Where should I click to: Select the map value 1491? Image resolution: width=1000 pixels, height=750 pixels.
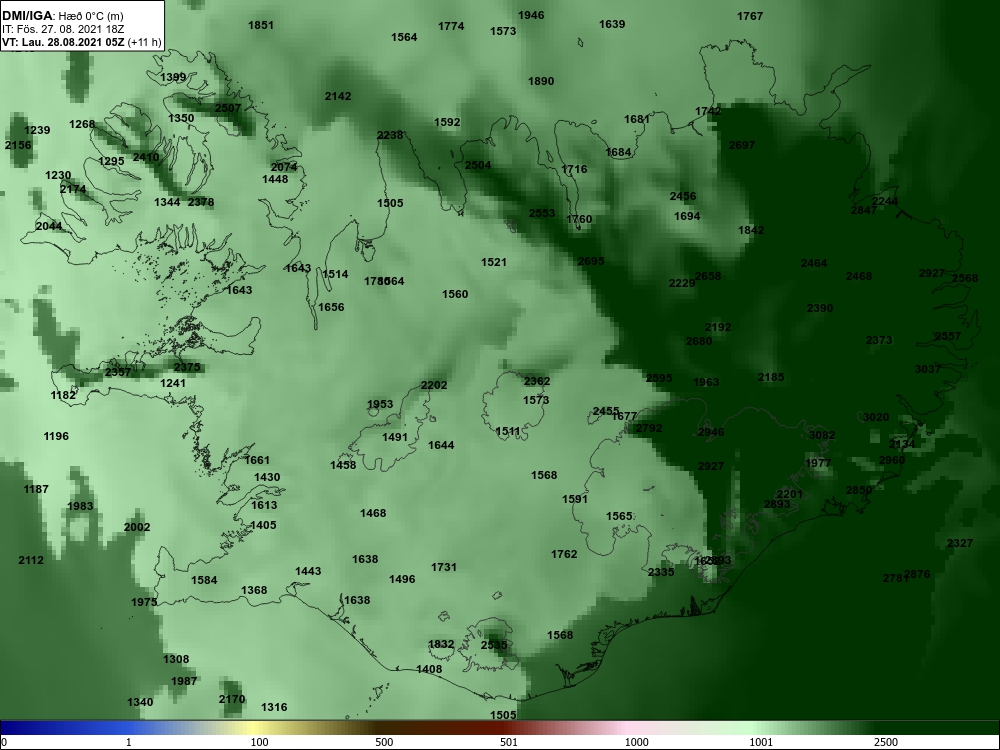point(395,438)
